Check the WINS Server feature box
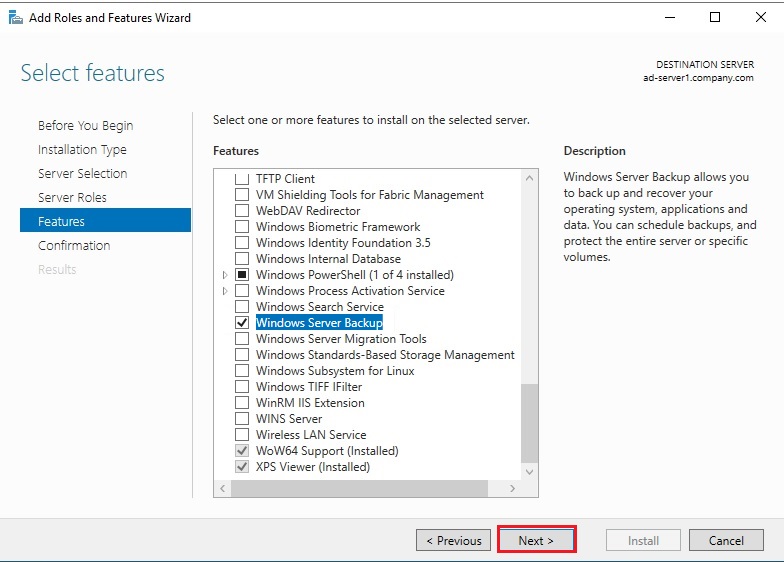 click(241, 419)
